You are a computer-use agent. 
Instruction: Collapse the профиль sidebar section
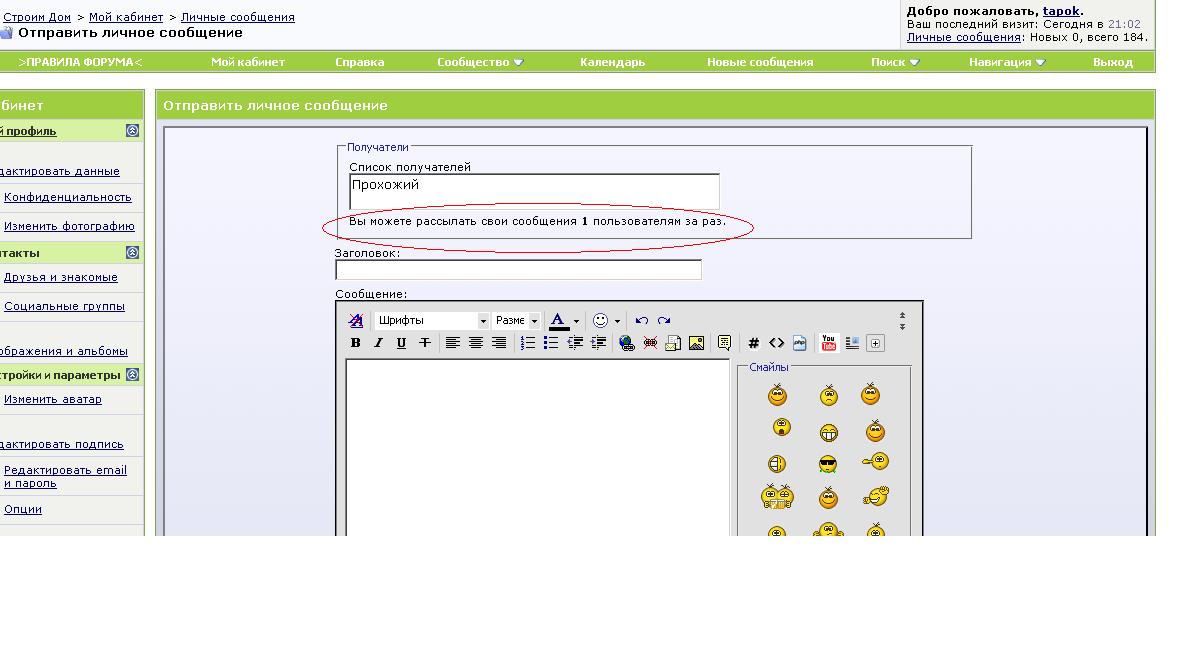pyautogui.click(x=132, y=131)
